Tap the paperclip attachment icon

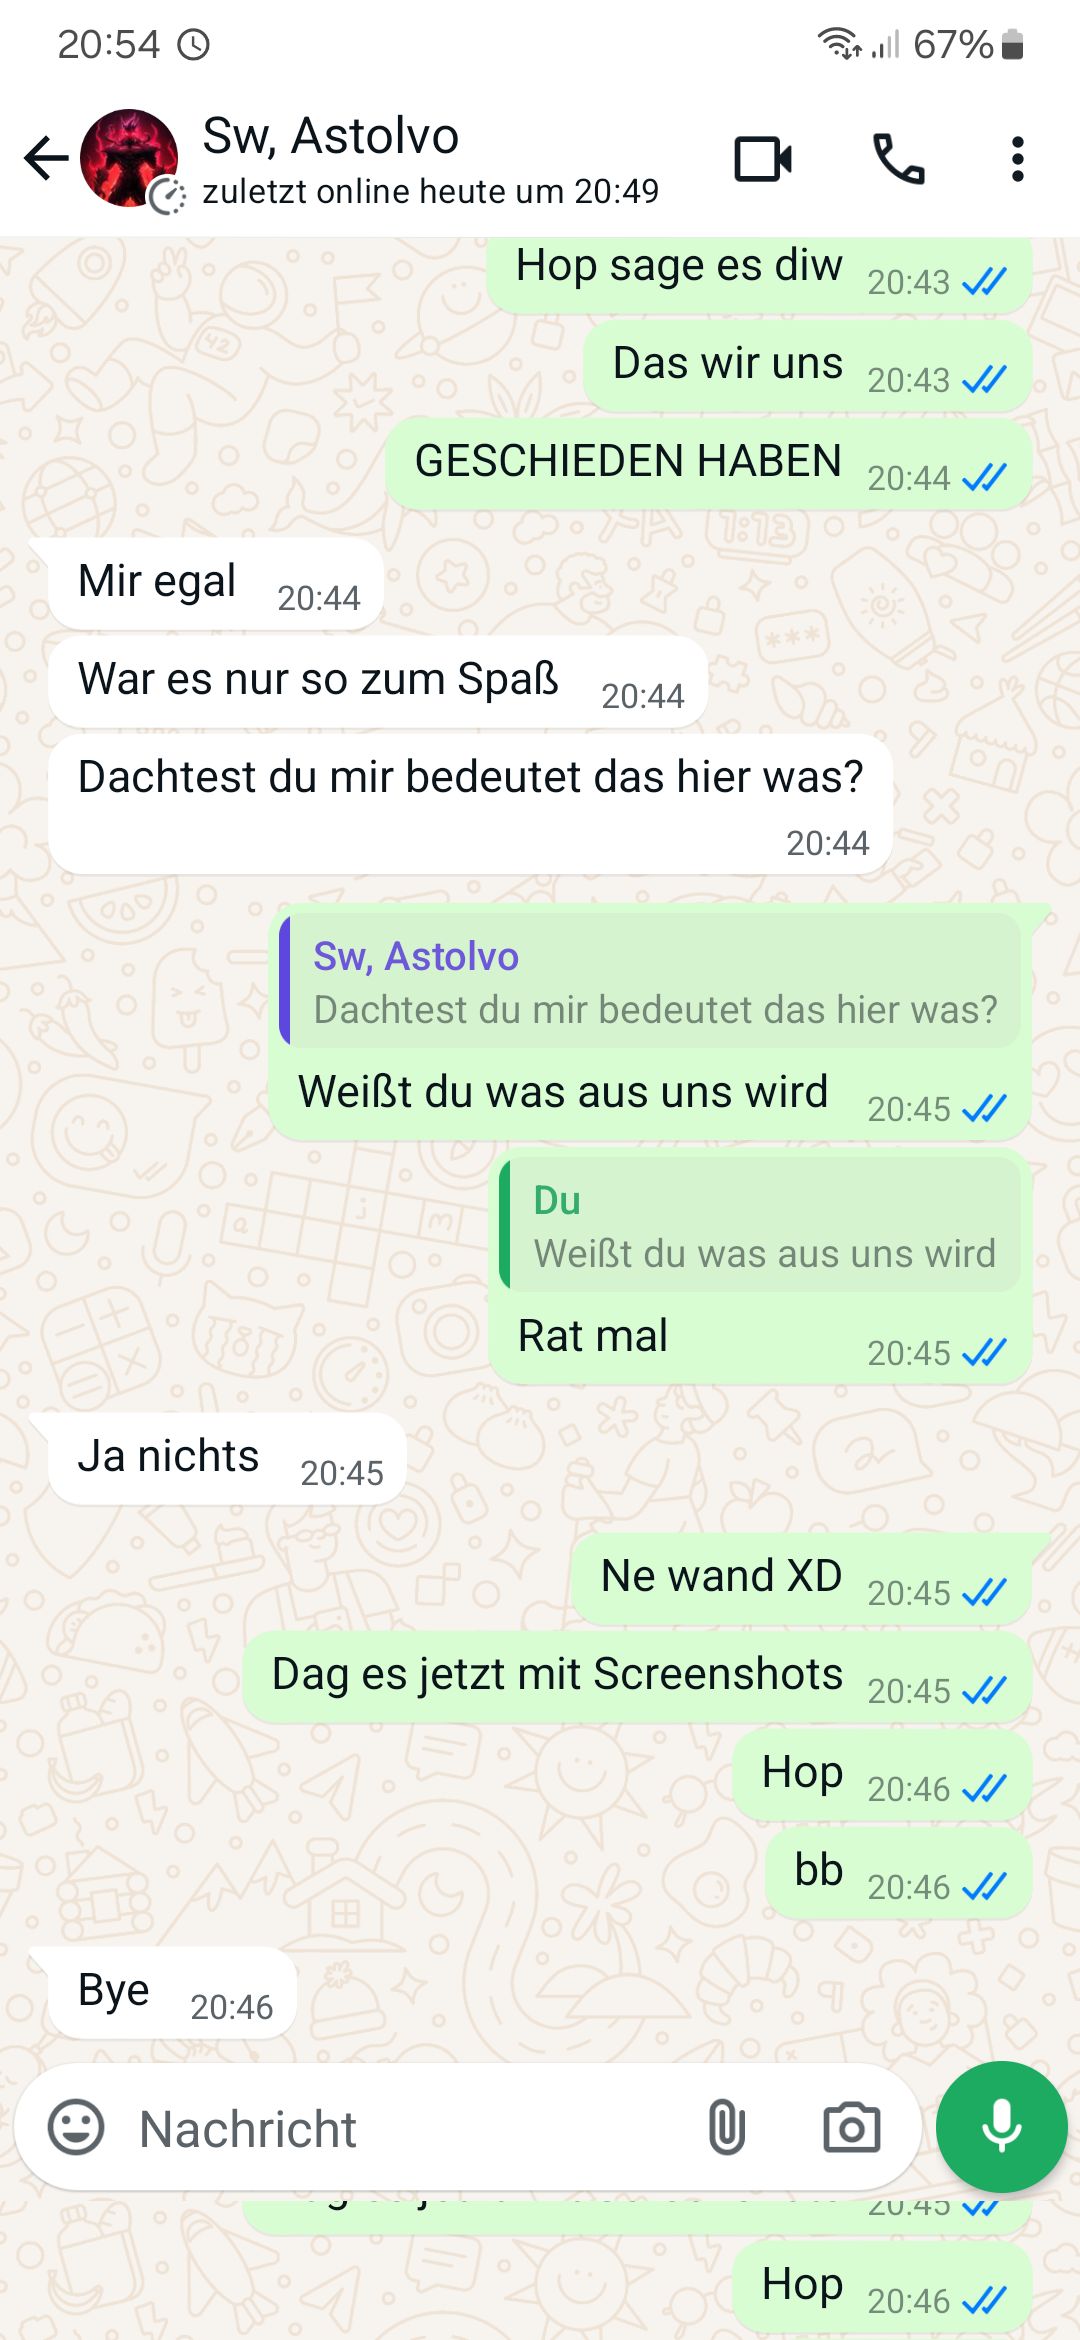(727, 2127)
